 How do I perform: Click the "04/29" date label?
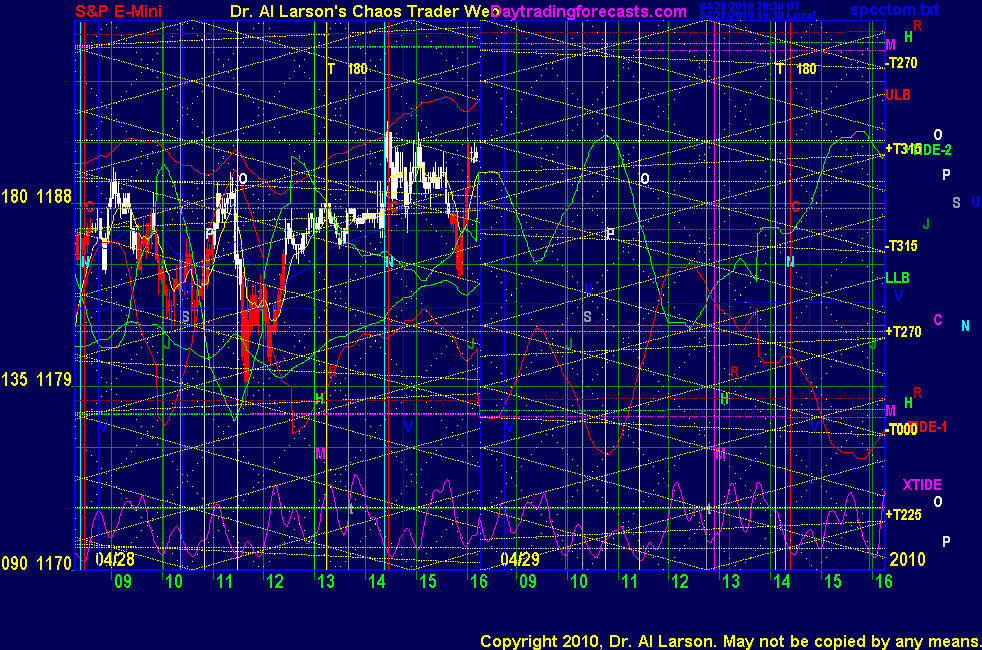520,559
